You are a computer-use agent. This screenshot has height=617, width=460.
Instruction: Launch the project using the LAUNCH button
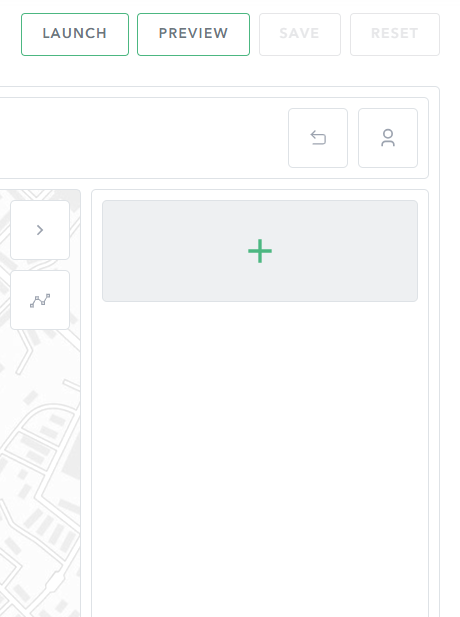click(x=75, y=34)
